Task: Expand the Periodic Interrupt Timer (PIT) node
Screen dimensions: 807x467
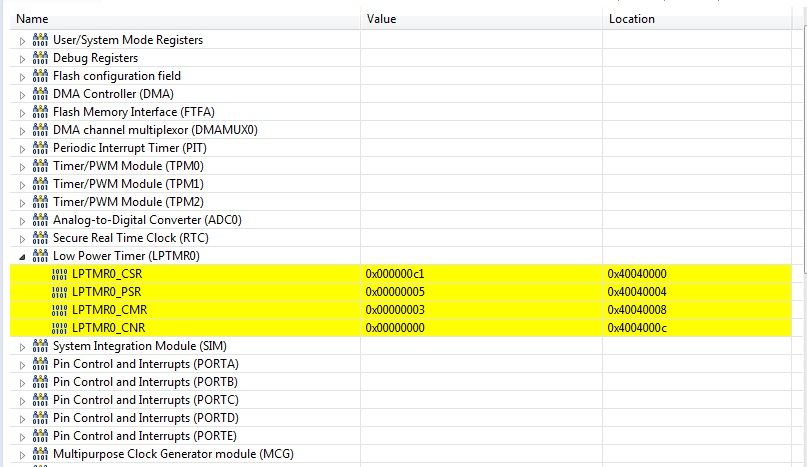Action: point(23,148)
